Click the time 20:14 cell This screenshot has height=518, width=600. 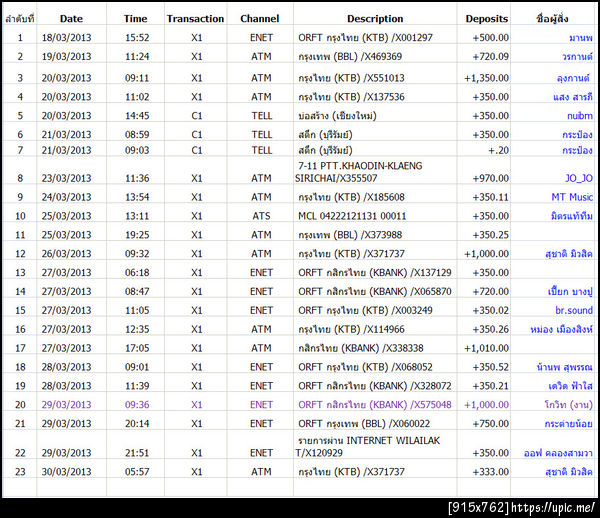tap(137, 424)
